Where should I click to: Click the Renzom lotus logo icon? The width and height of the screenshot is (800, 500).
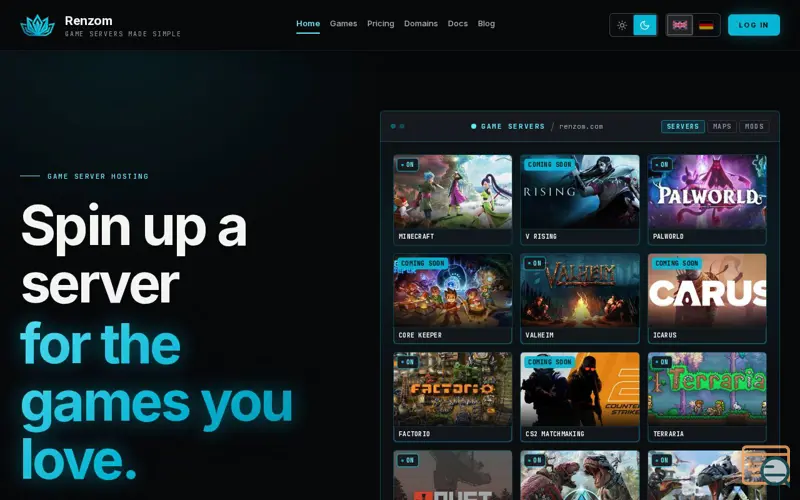click(x=37, y=26)
